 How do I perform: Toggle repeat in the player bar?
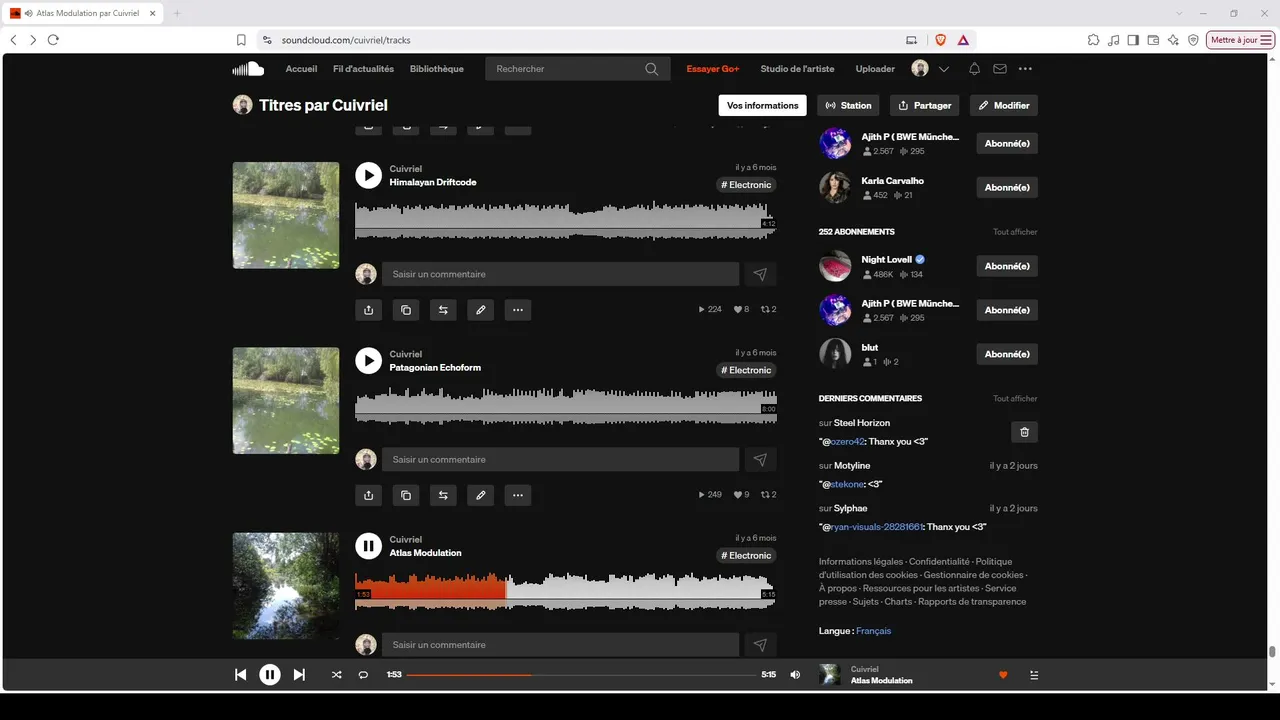[x=363, y=675]
